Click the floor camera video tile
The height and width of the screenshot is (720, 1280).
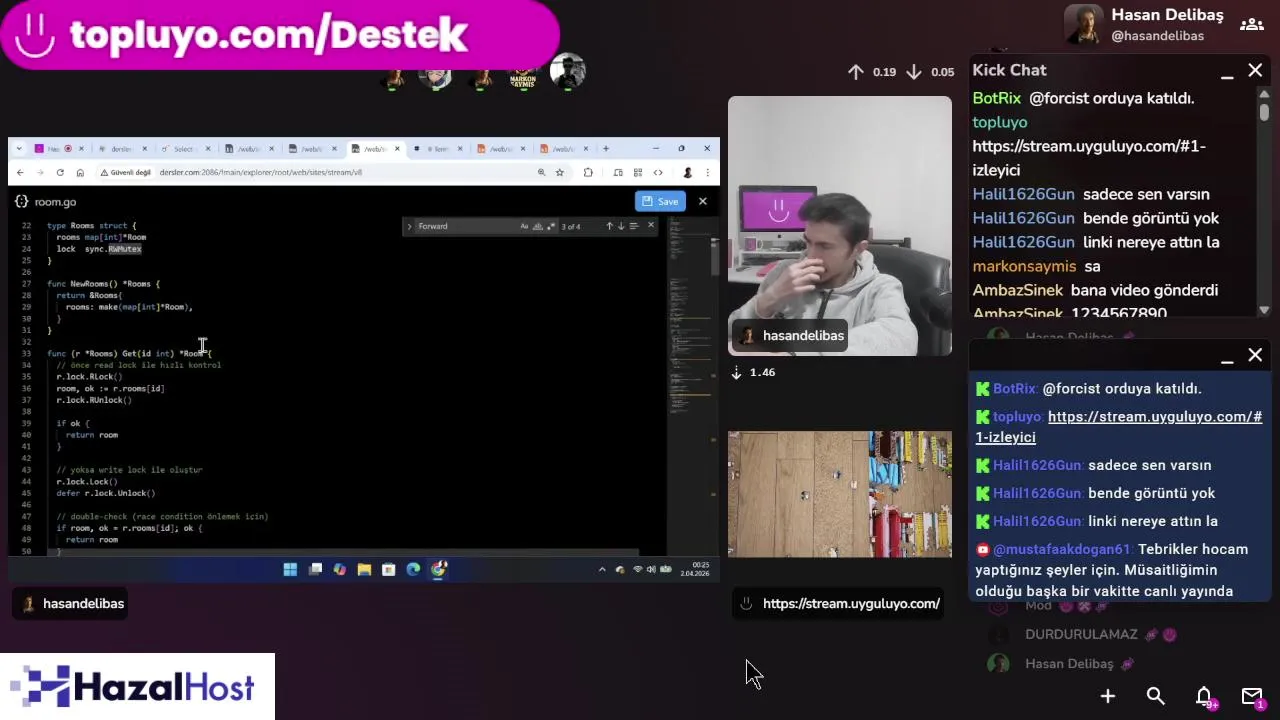click(x=840, y=494)
